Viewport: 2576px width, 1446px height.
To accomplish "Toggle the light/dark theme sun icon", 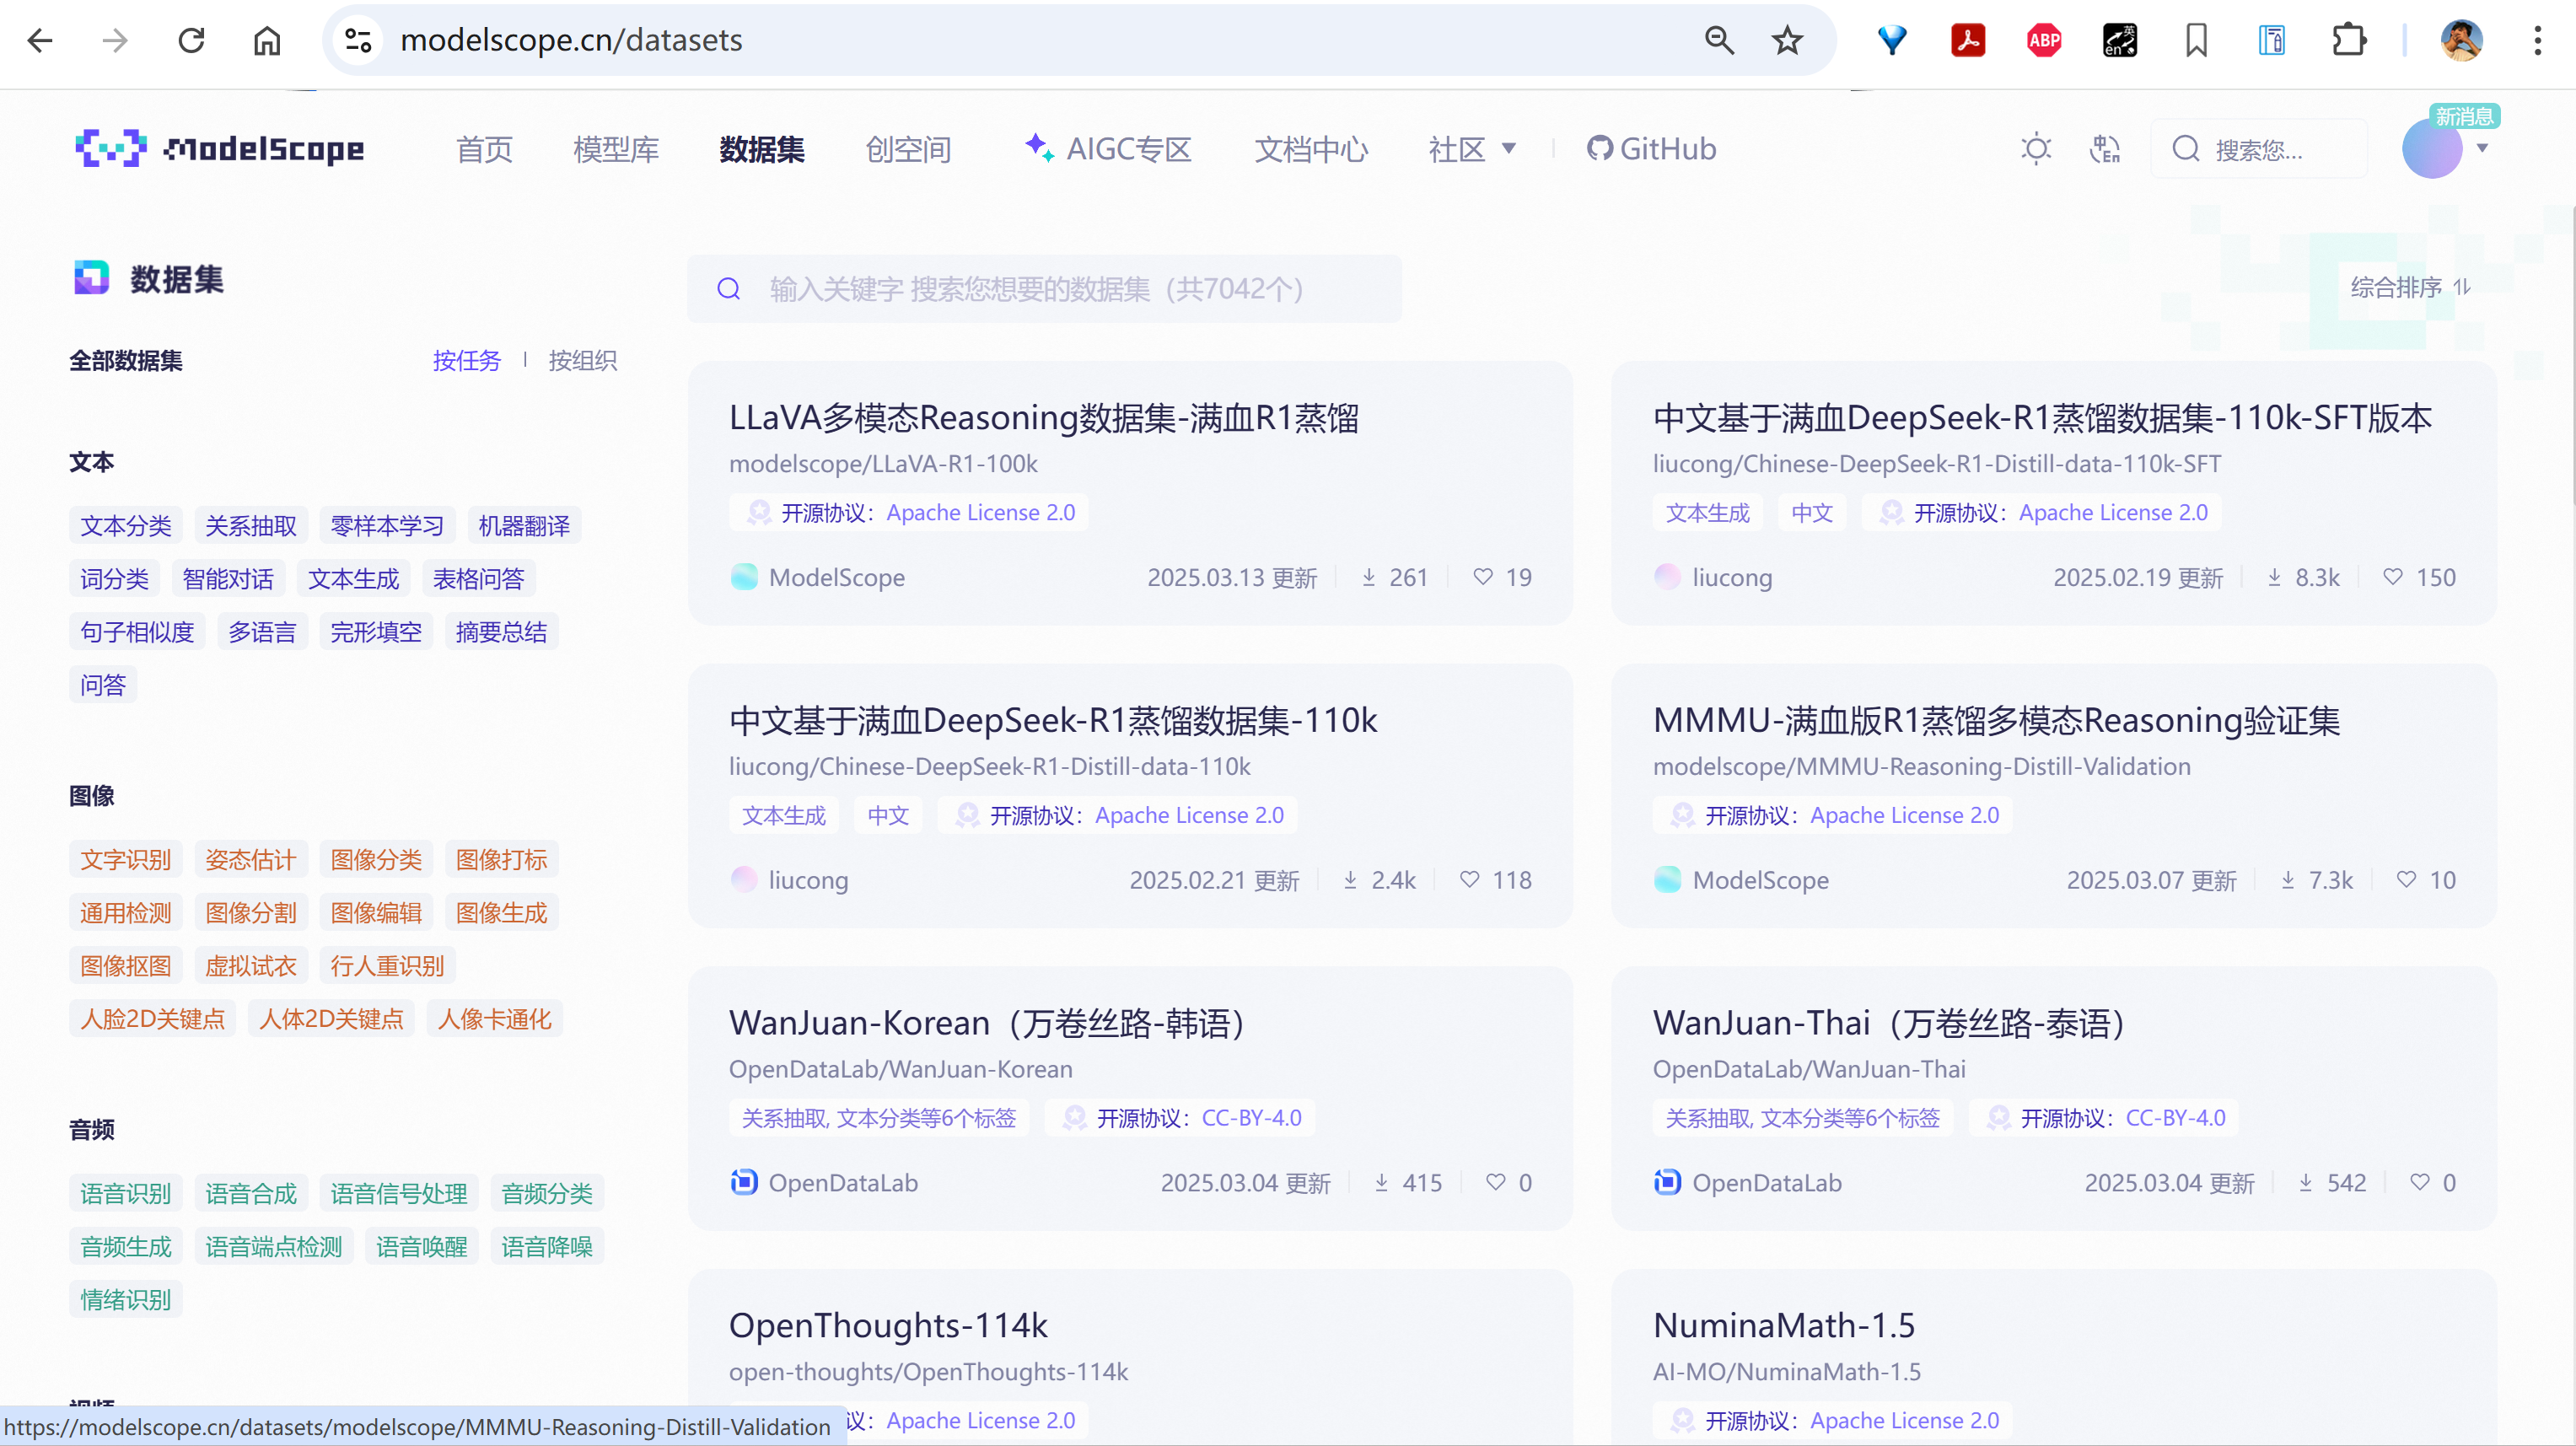I will [x=2036, y=149].
